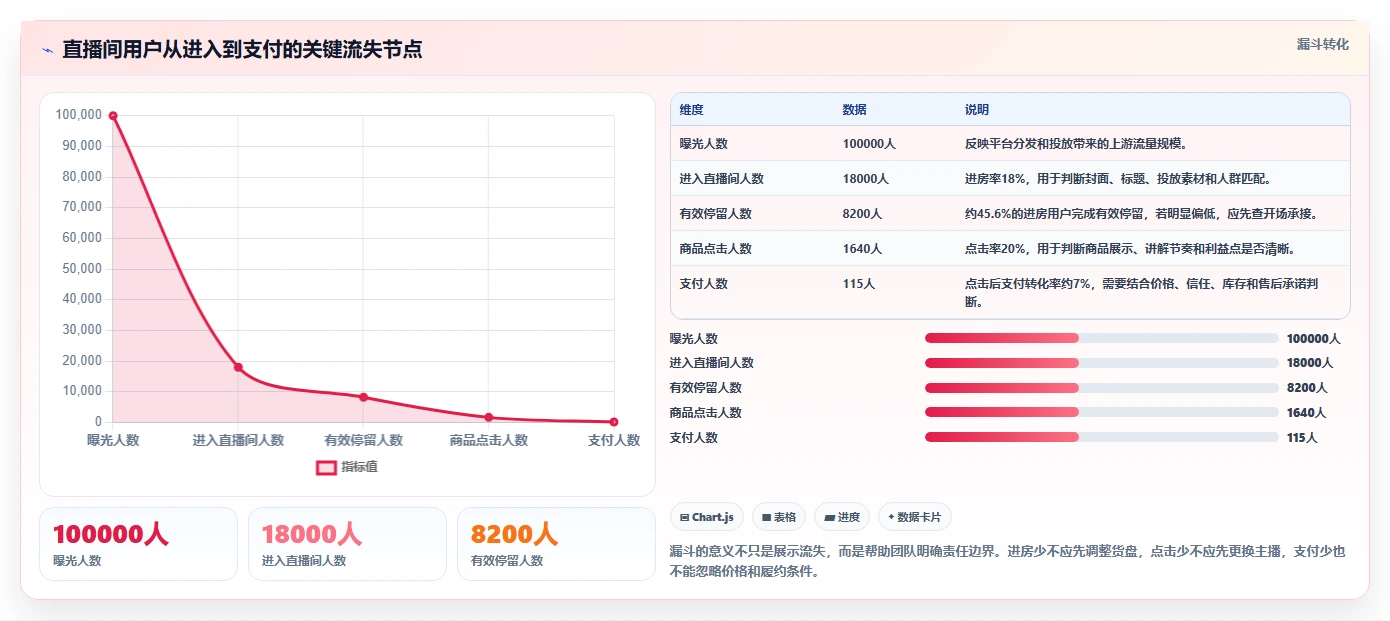Click the 支付人数 x-axis label
1390x621 pixels.
(x=614, y=440)
